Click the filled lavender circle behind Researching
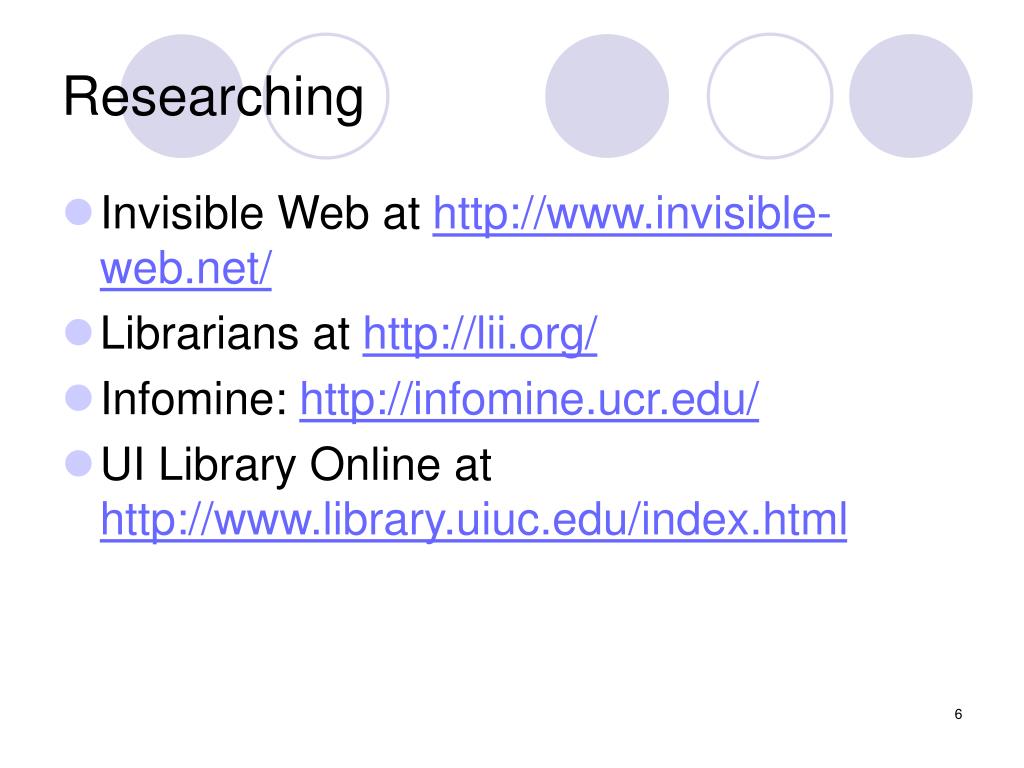This screenshot has width=1024, height=768. pyautogui.click(x=182, y=96)
